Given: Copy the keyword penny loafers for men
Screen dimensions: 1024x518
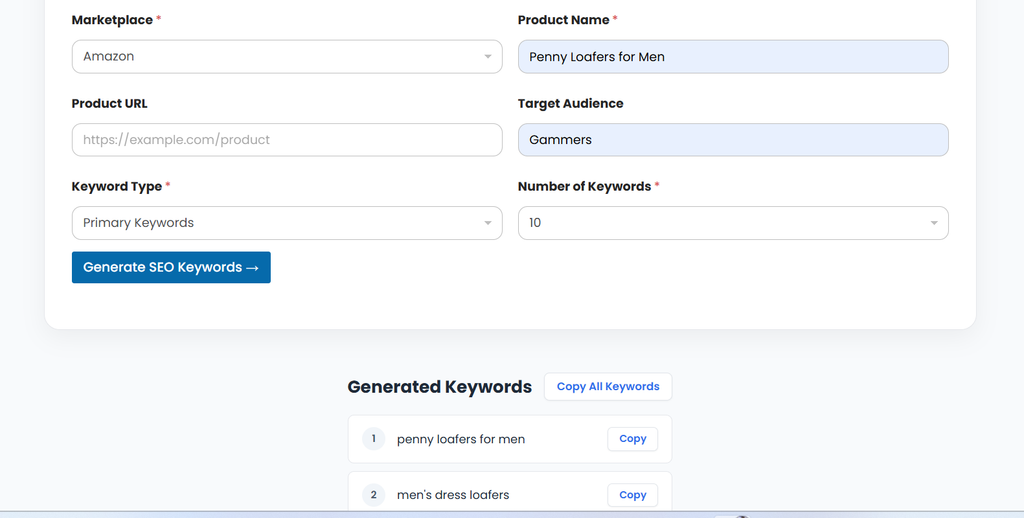Looking at the screenshot, I should (x=632, y=439).
